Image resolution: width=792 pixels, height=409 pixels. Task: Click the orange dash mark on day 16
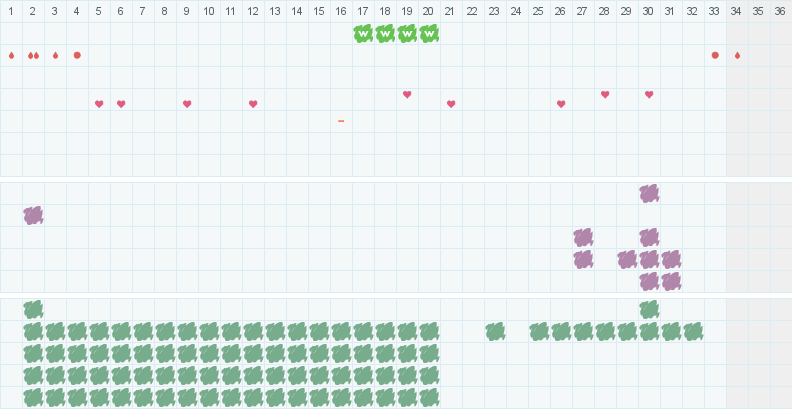point(341,121)
